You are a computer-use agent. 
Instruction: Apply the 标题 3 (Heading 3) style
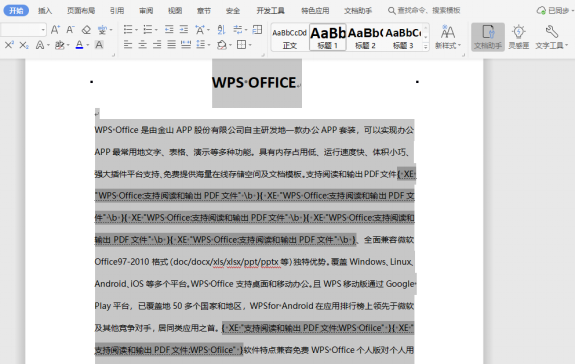coord(403,37)
